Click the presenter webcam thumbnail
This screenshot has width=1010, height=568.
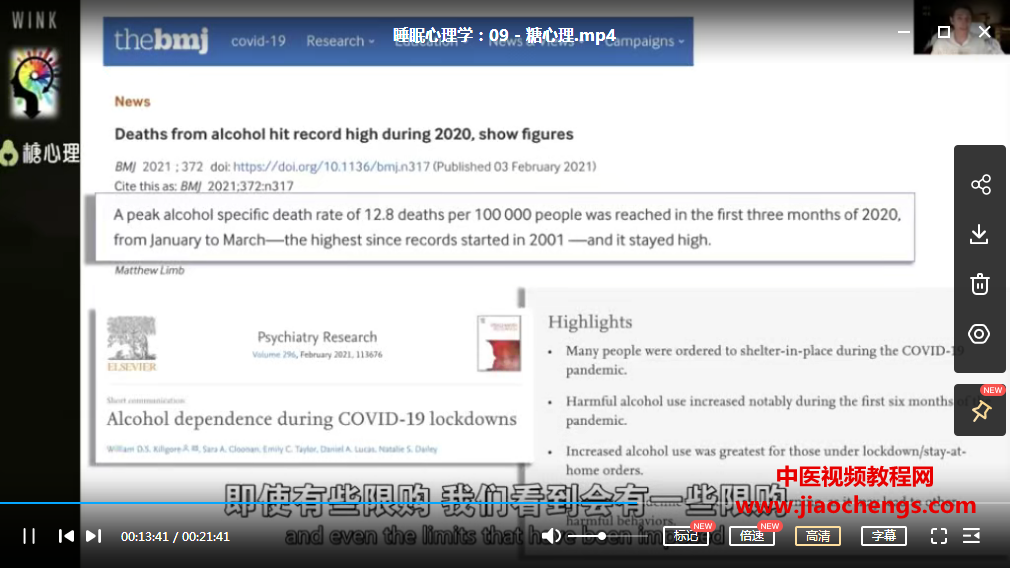point(961,27)
